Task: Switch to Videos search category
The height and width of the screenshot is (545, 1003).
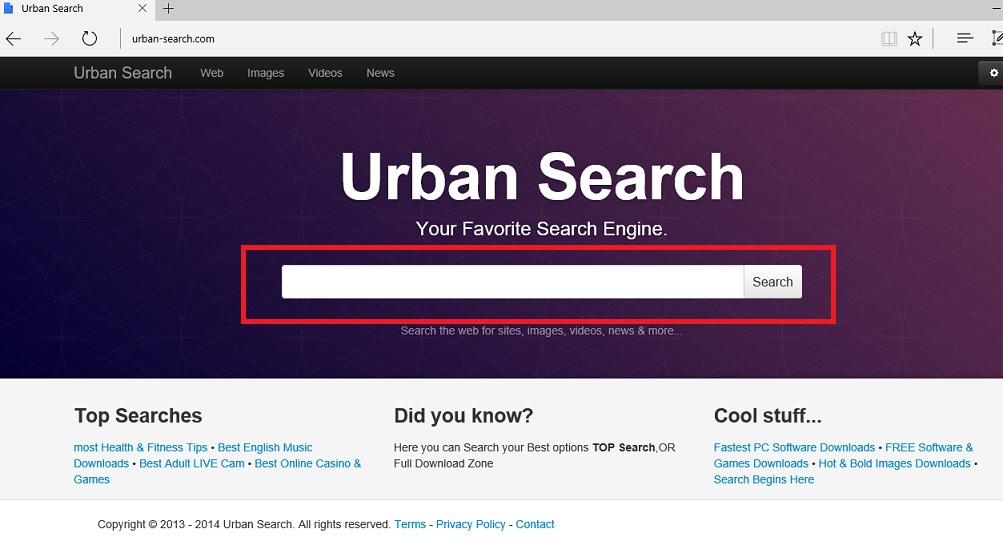Action: 325,73
